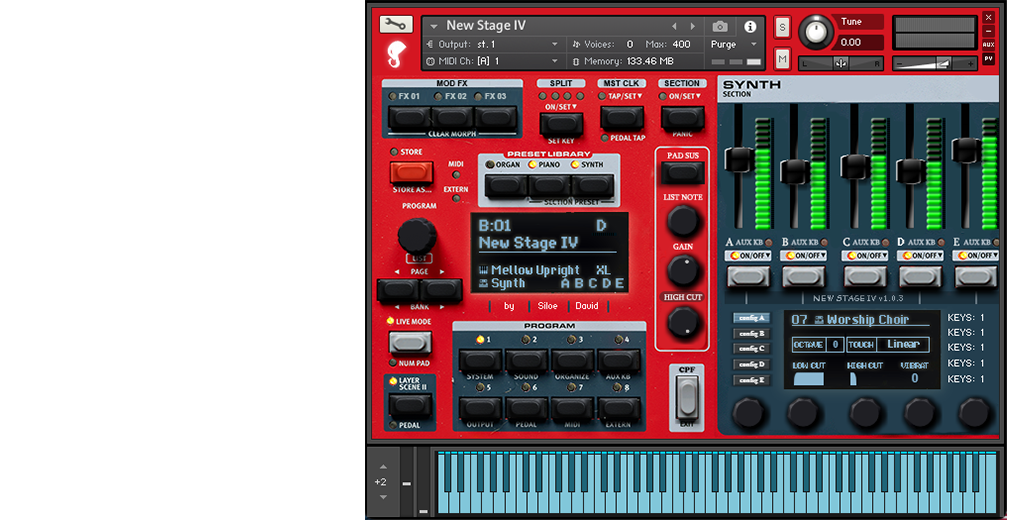Toggle the Solo (S) button

782,27
